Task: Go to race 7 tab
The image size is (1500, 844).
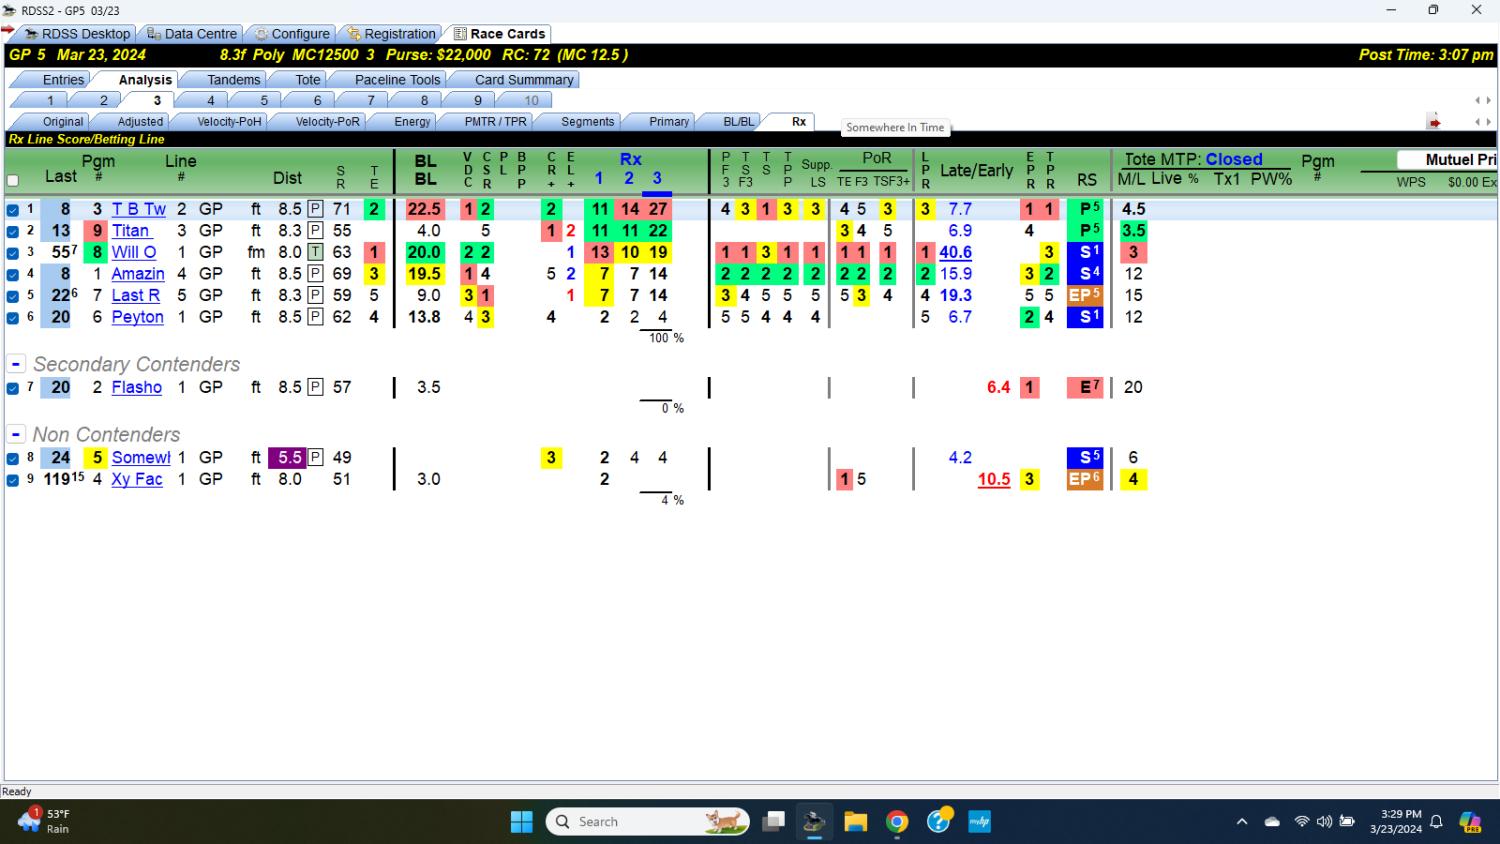Action: (x=370, y=101)
